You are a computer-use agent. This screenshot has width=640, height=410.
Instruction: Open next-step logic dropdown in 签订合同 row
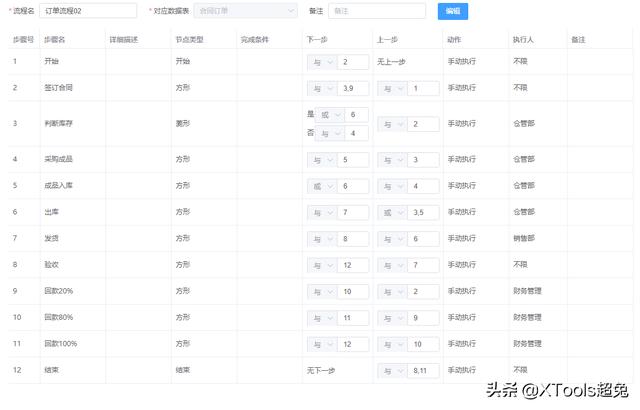(322, 89)
